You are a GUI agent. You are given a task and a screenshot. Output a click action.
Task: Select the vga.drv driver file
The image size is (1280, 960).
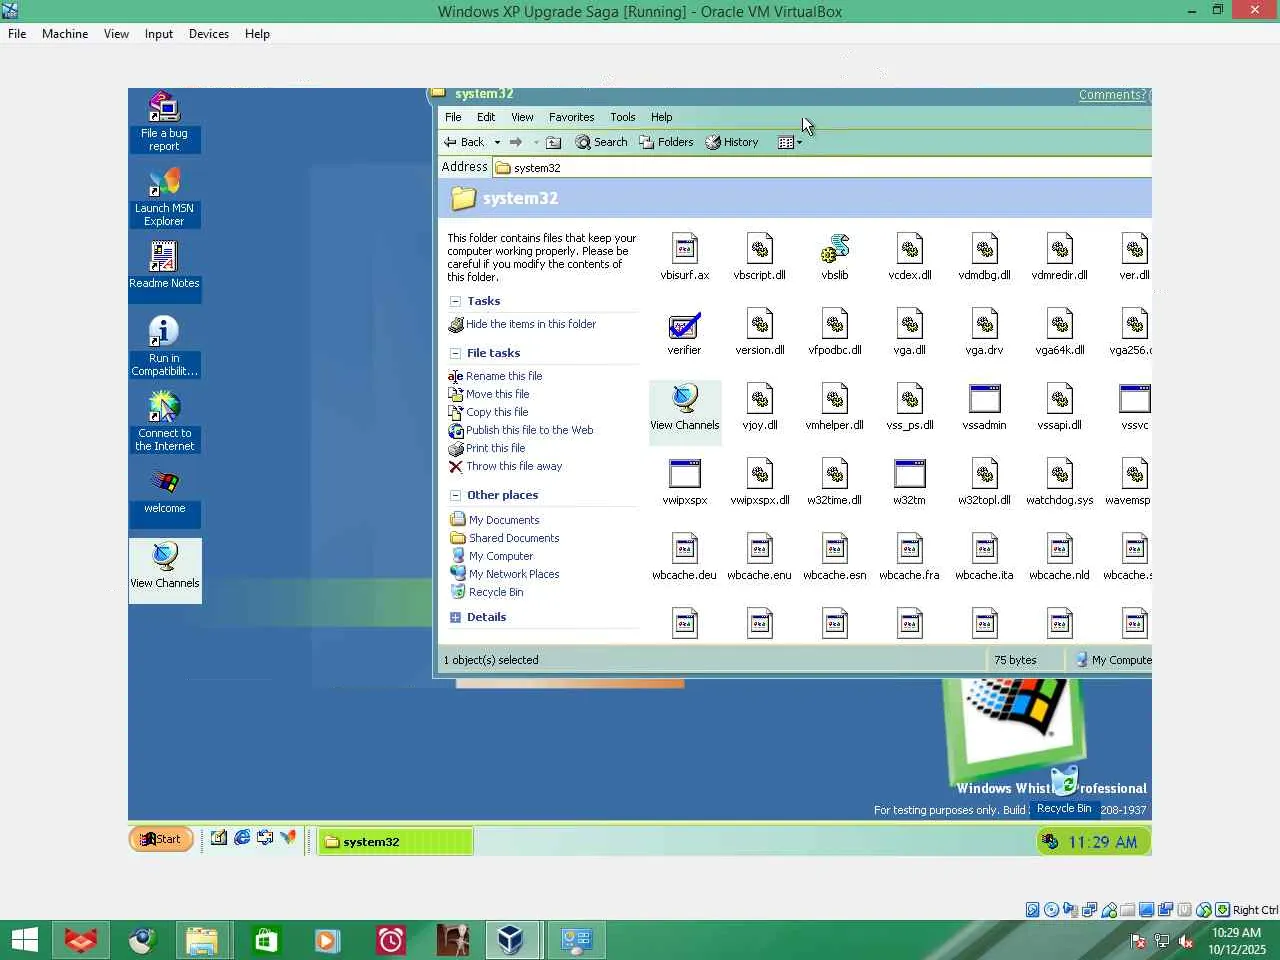[985, 332]
